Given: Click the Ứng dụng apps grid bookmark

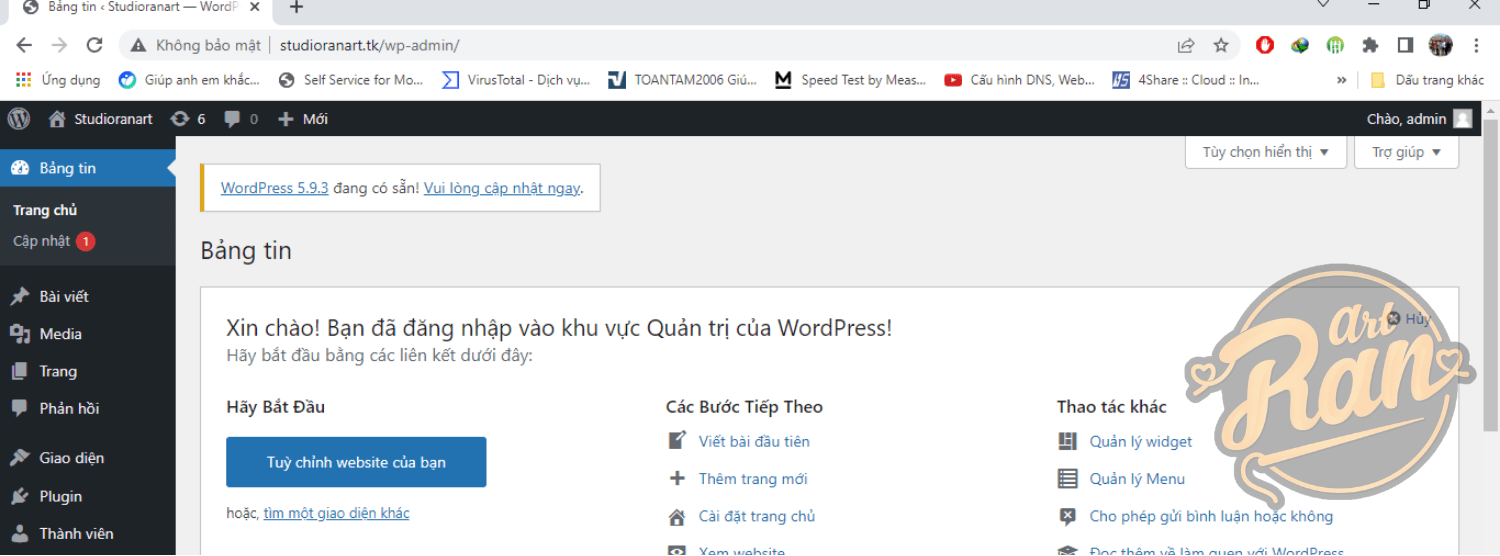Looking at the screenshot, I should pyautogui.click(x=58, y=80).
